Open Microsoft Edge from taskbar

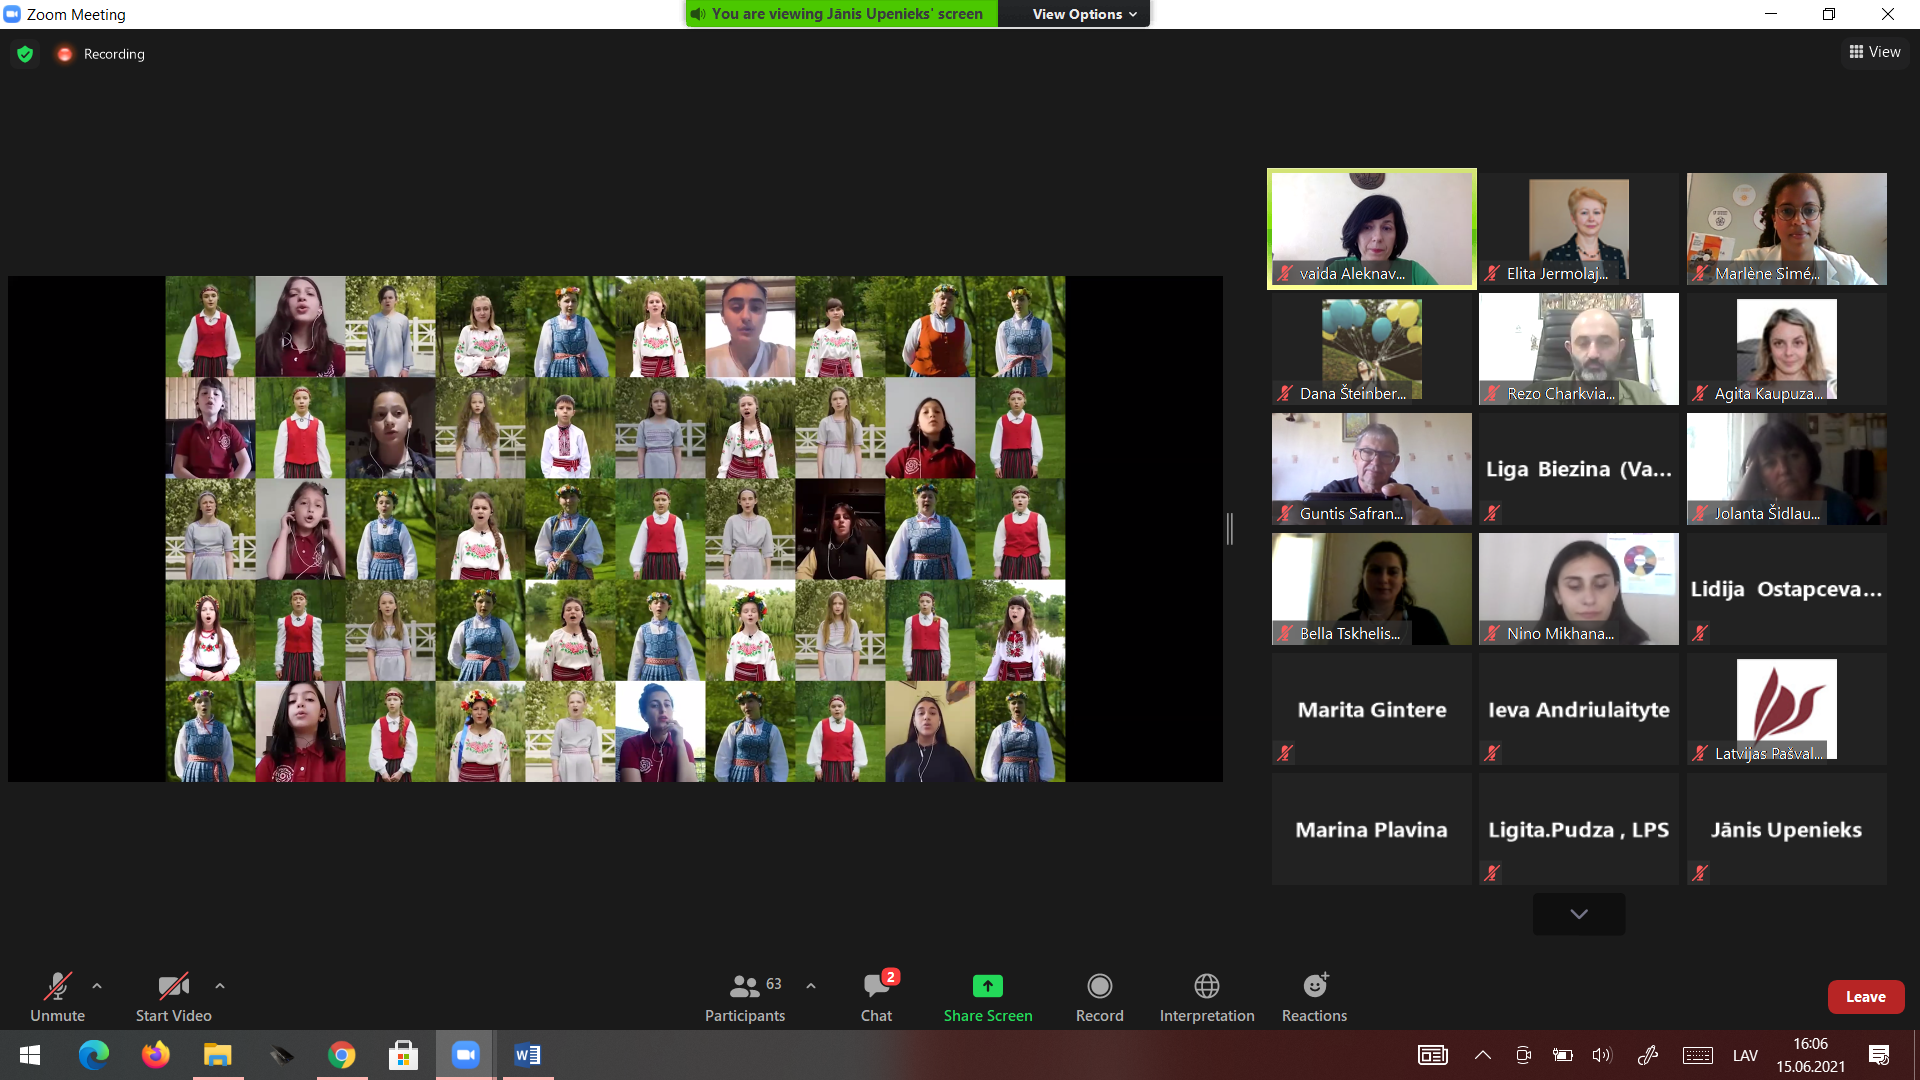pos(94,1055)
